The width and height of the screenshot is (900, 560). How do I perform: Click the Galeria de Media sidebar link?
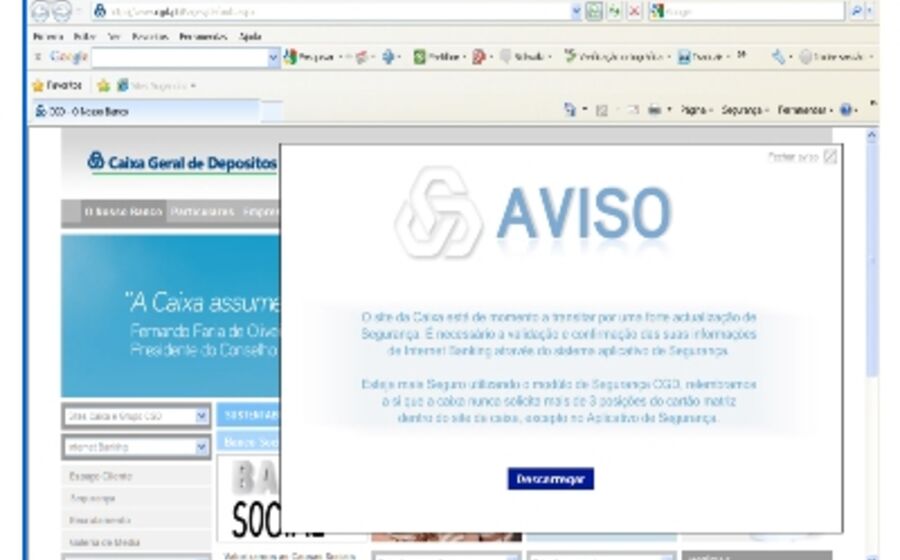104,542
